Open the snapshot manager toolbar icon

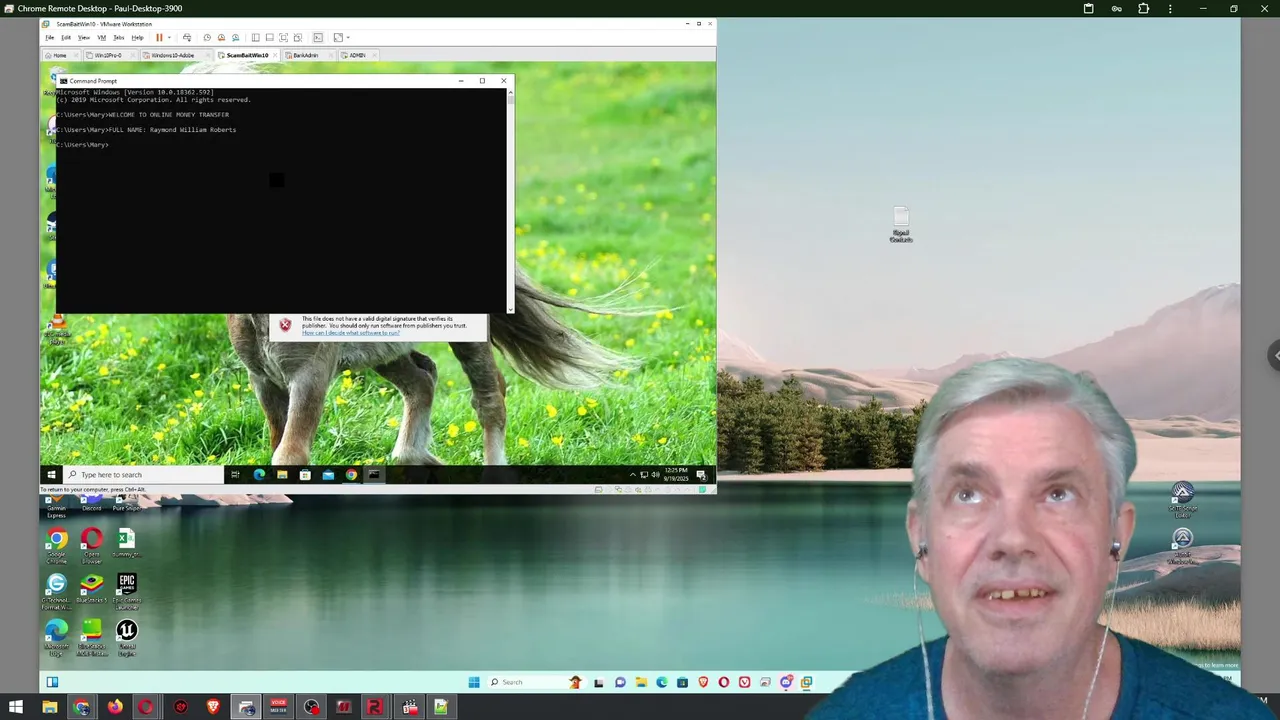coord(236,38)
